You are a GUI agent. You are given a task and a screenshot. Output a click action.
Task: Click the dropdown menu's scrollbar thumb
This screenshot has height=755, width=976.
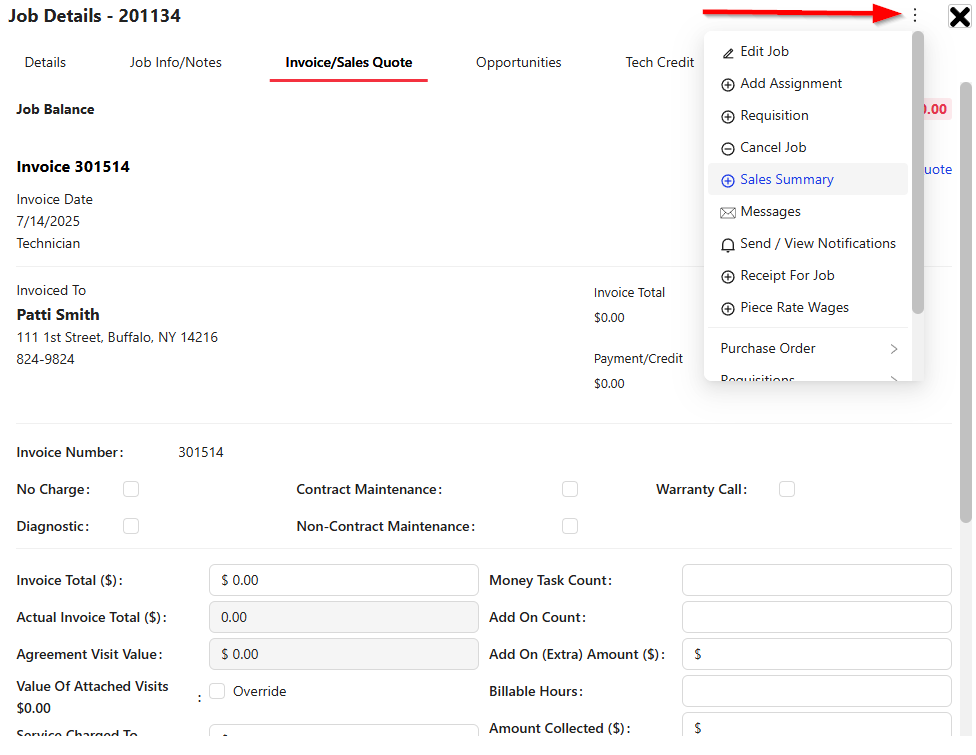(917, 172)
